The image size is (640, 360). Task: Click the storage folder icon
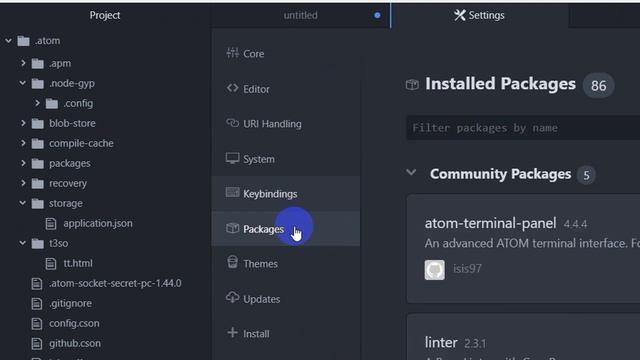tap(38, 203)
